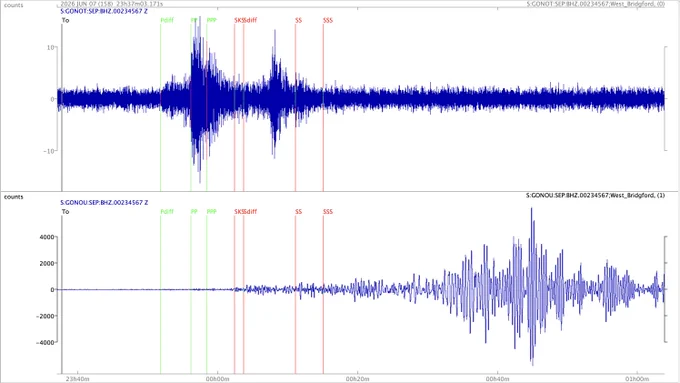Click the Pdiff phase label on the GONOU trace
The image size is (680, 383).
pos(167,212)
